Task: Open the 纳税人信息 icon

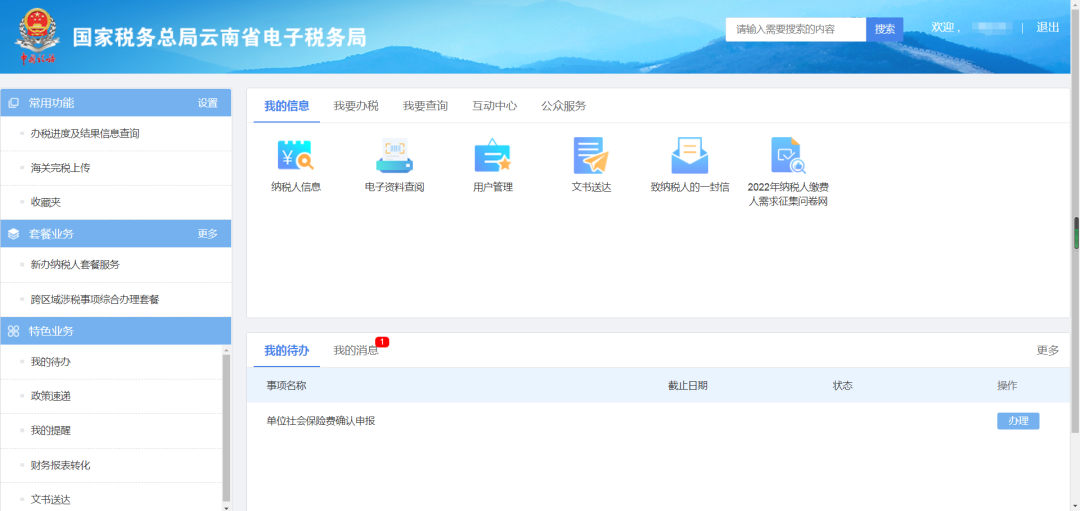Action: pyautogui.click(x=295, y=155)
